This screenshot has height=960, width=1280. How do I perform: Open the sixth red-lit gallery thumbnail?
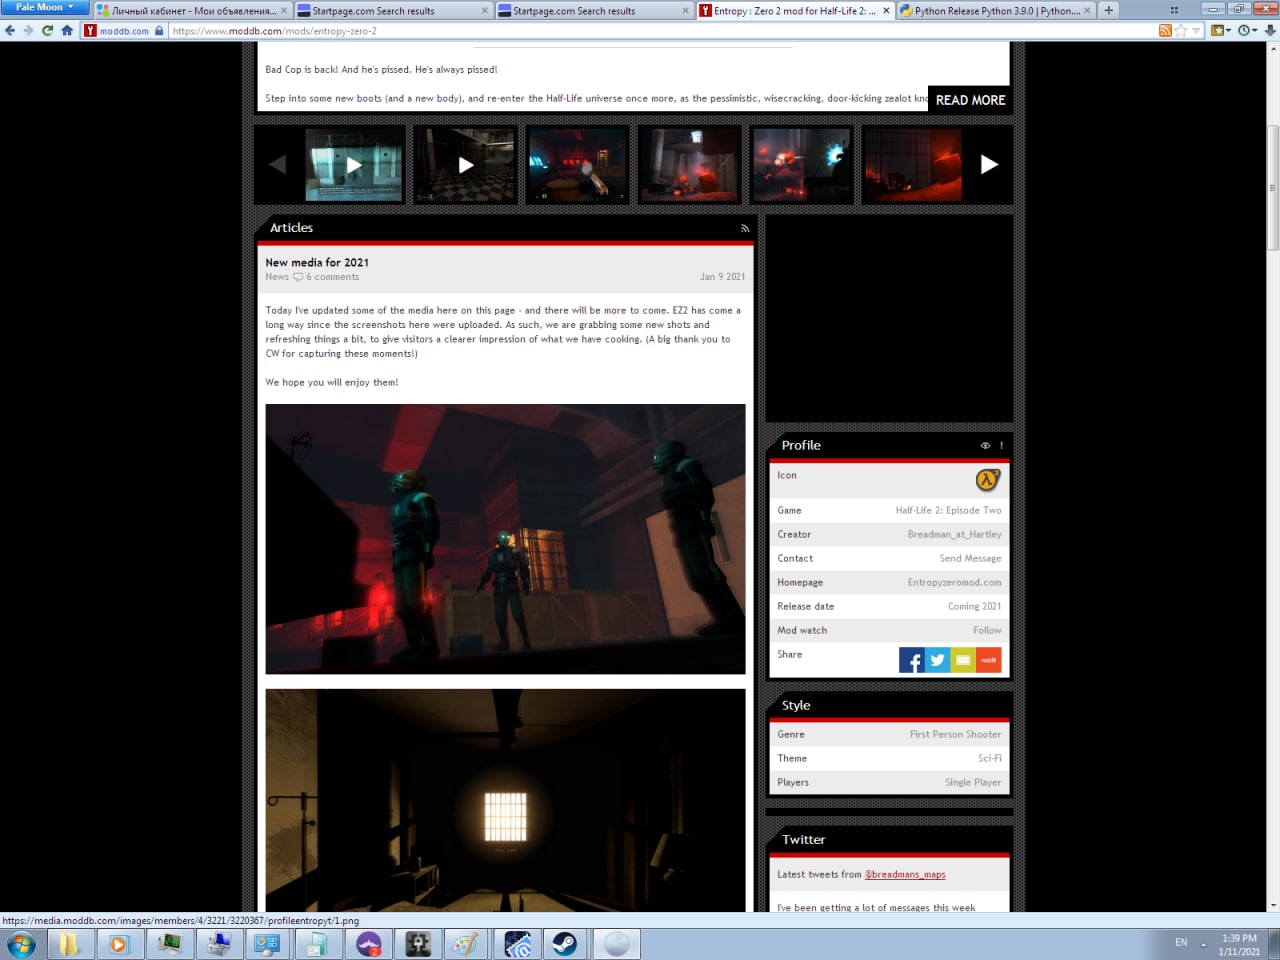(912, 165)
